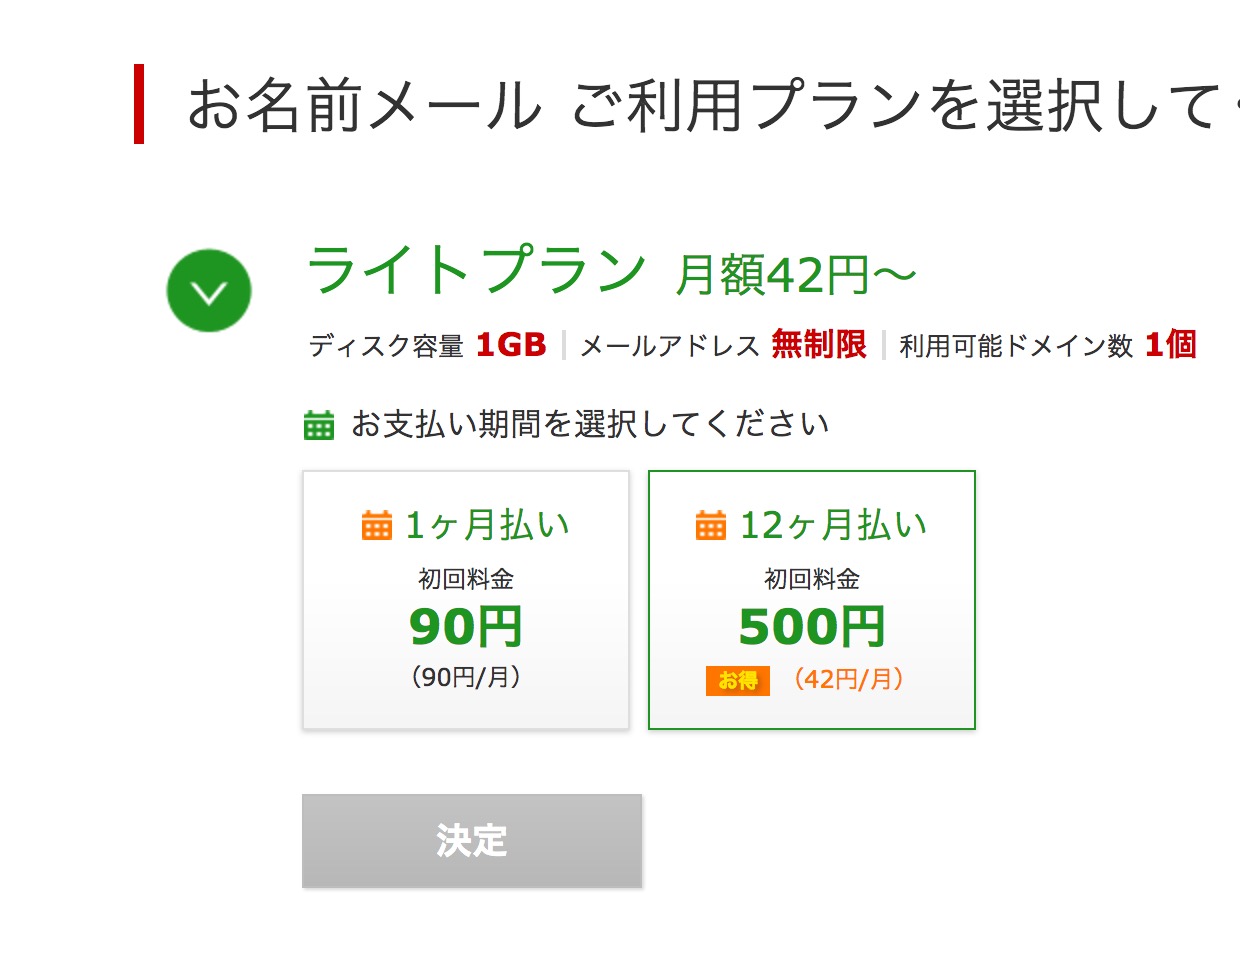This screenshot has height=968, width=1240.
Task: Click the 決定 confirm button
Action: click(472, 841)
